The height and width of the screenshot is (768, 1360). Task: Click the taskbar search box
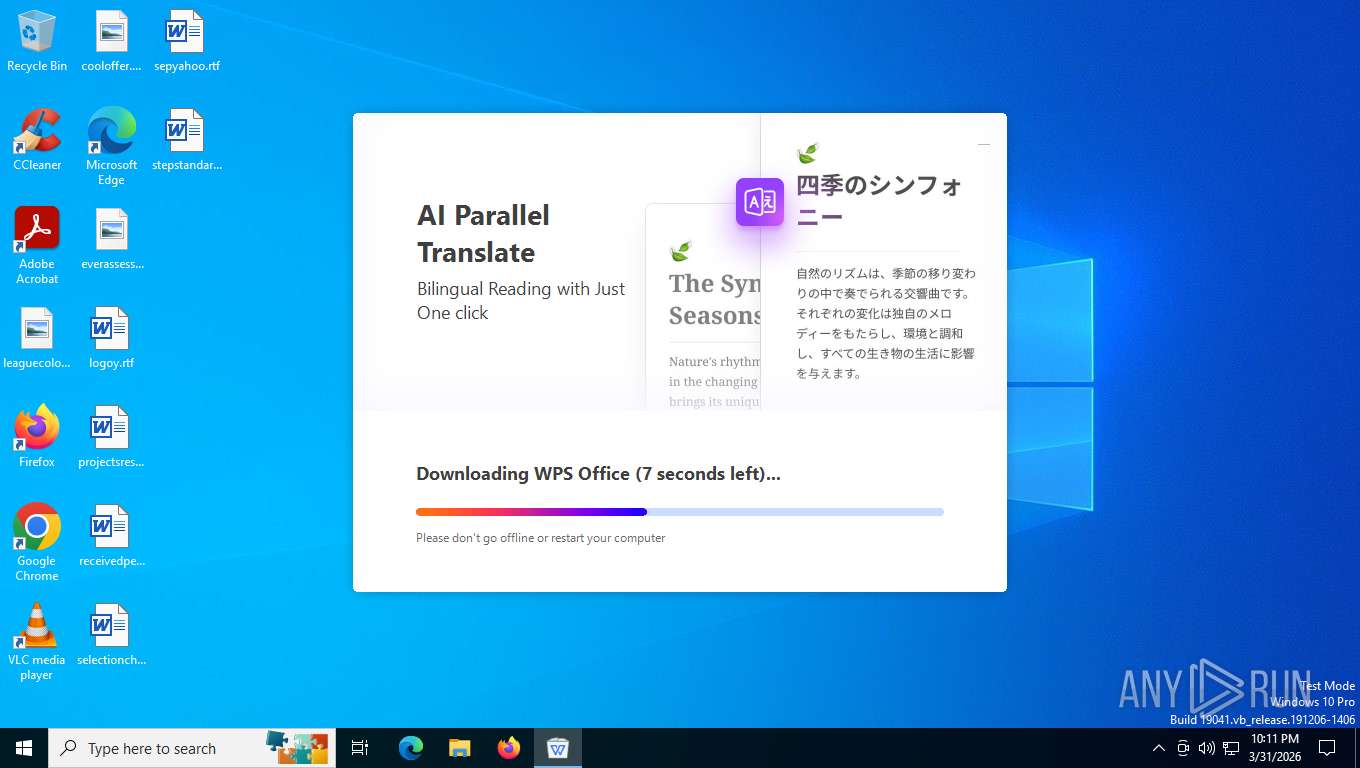[x=192, y=748]
